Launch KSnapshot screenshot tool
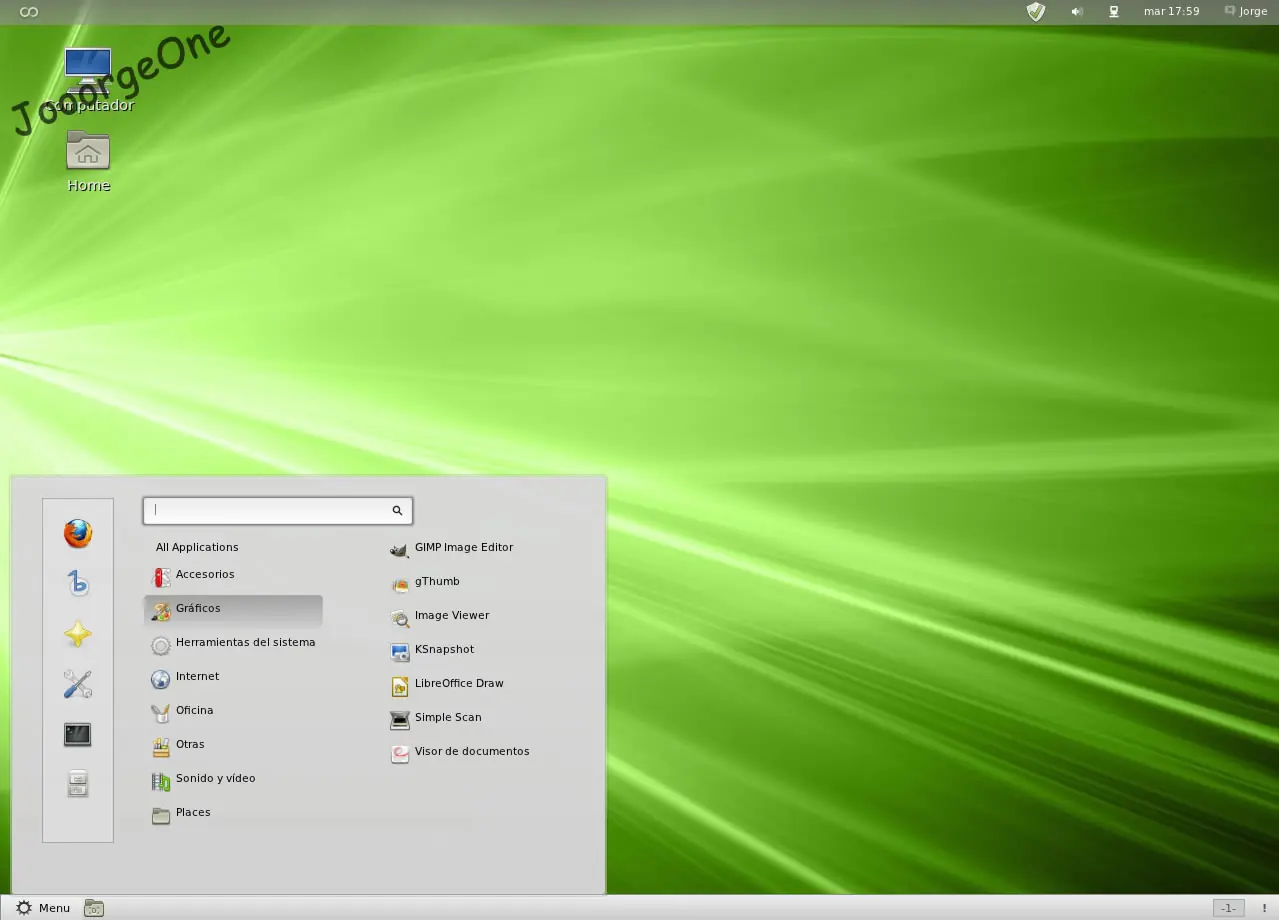This screenshot has height=920, width=1279. click(x=432, y=650)
